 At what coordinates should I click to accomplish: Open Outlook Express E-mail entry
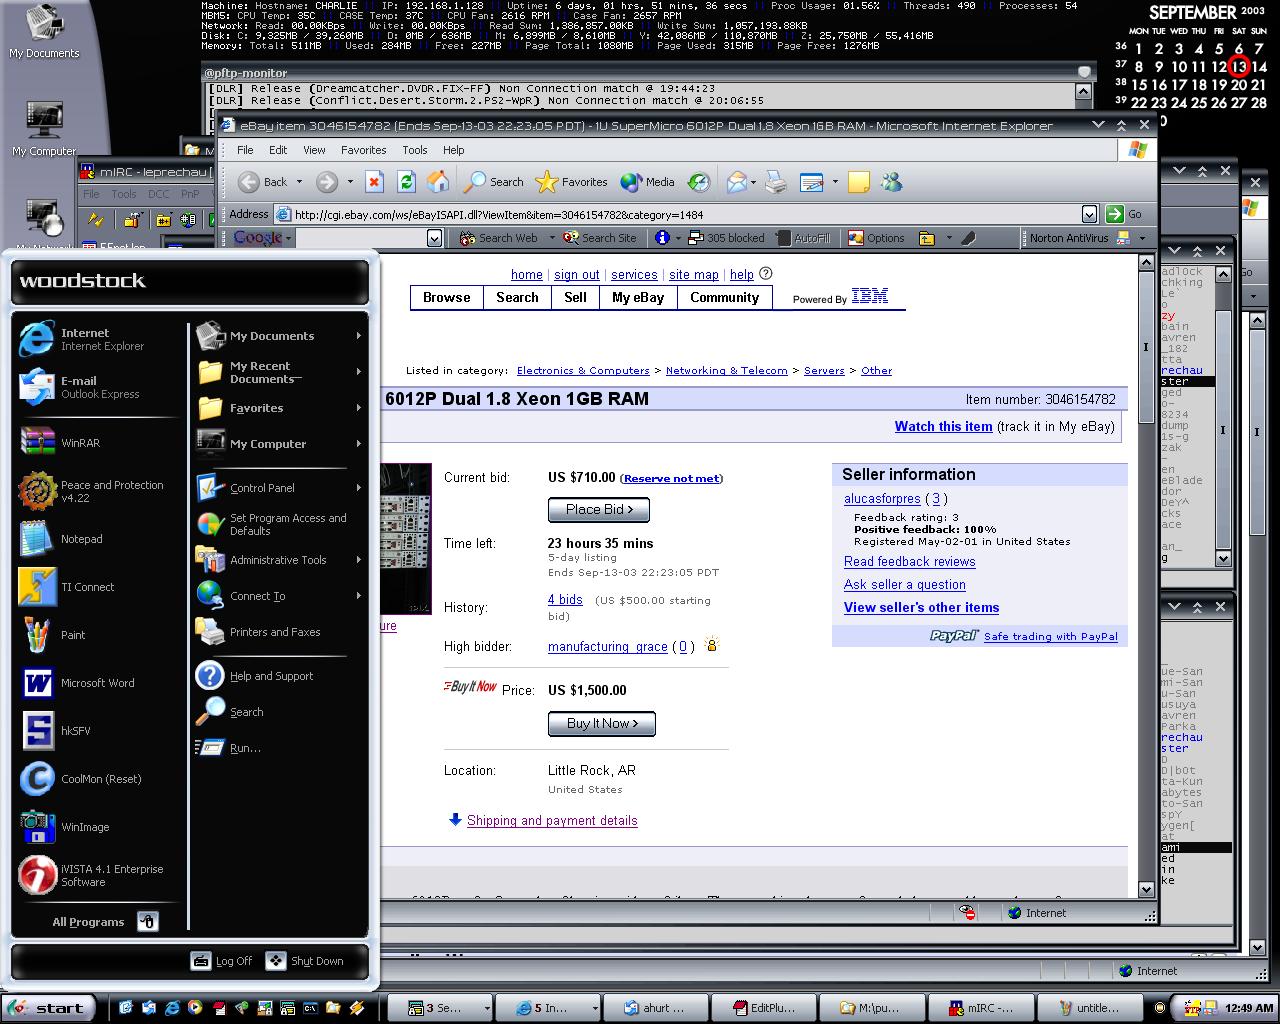(x=96, y=387)
